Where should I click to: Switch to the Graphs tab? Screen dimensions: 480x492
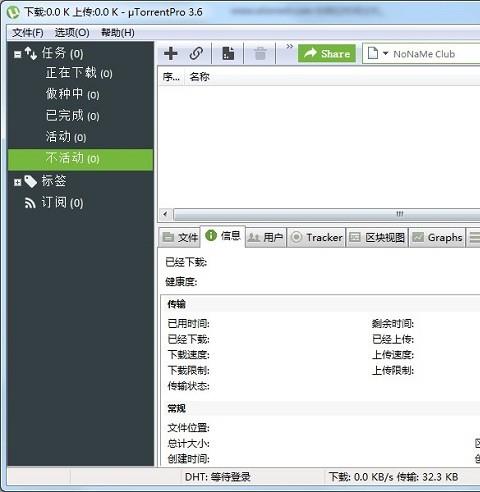(437, 237)
